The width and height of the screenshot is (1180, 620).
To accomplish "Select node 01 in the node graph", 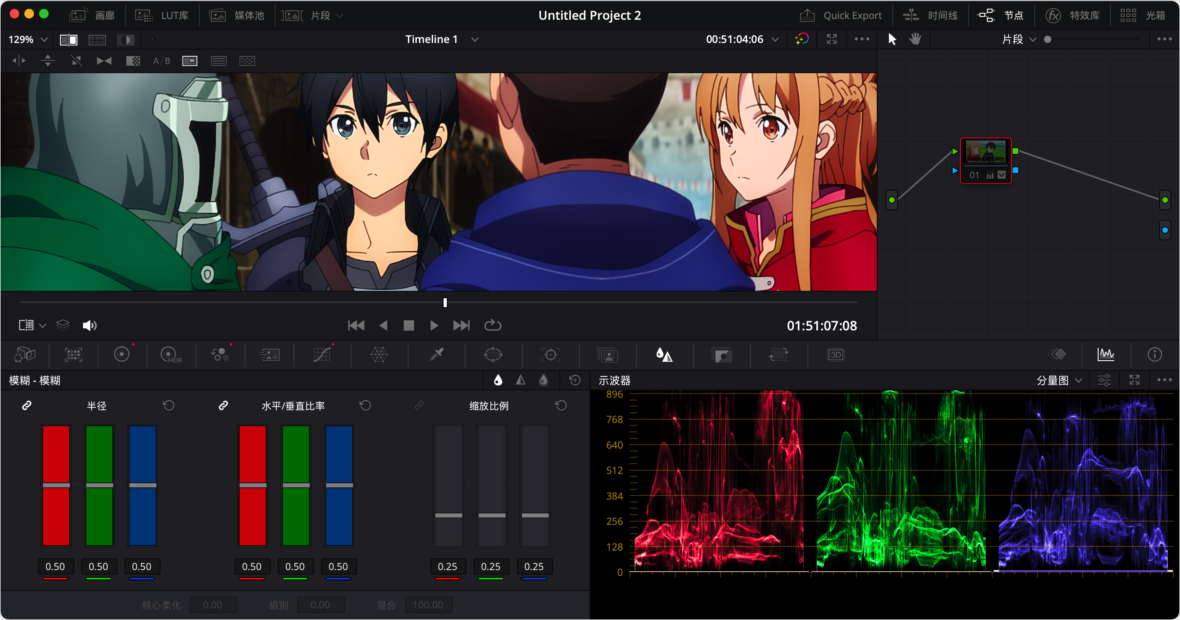I will pyautogui.click(x=986, y=160).
